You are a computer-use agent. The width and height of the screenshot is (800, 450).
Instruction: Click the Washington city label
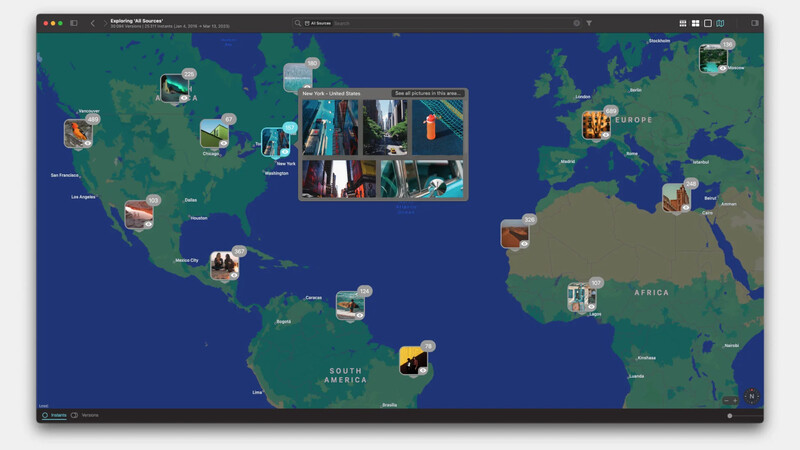pos(277,173)
